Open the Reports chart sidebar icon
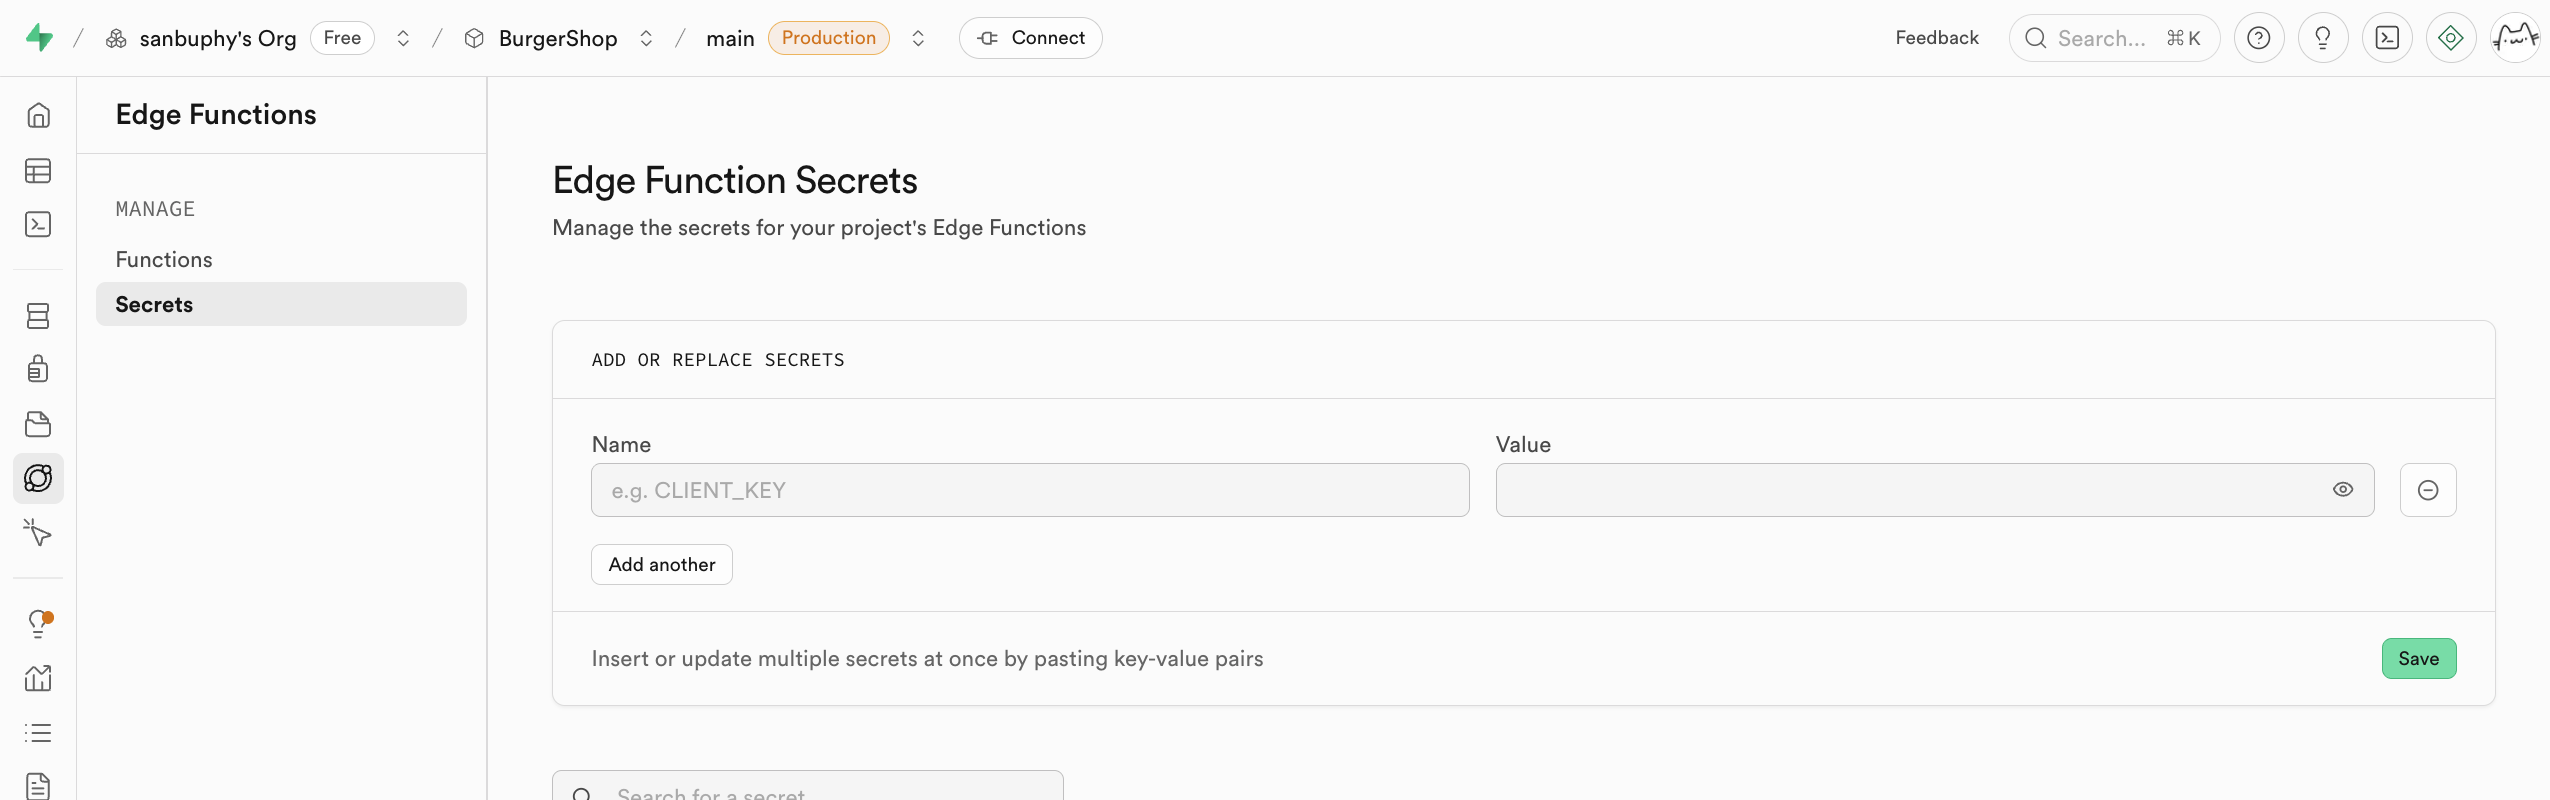Image resolution: width=2550 pixels, height=800 pixels. pyautogui.click(x=38, y=678)
